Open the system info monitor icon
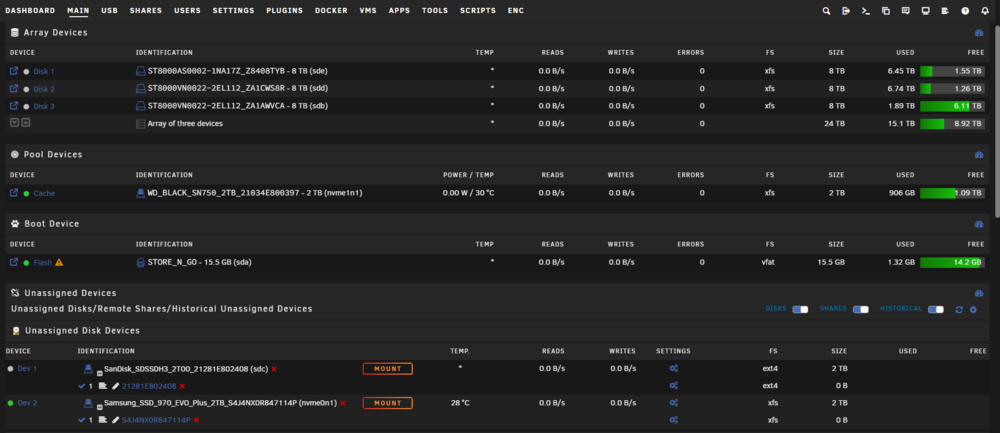 (x=925, y=11)
